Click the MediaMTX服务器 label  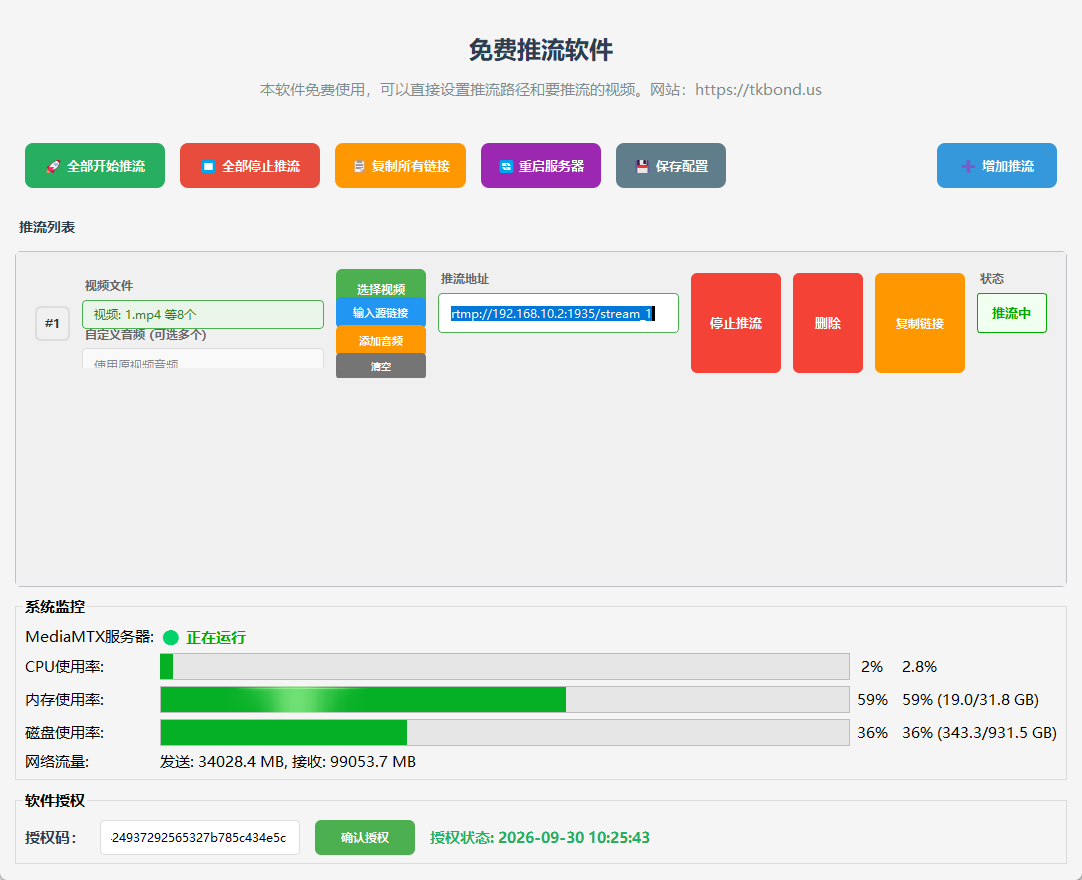(90, 636)
